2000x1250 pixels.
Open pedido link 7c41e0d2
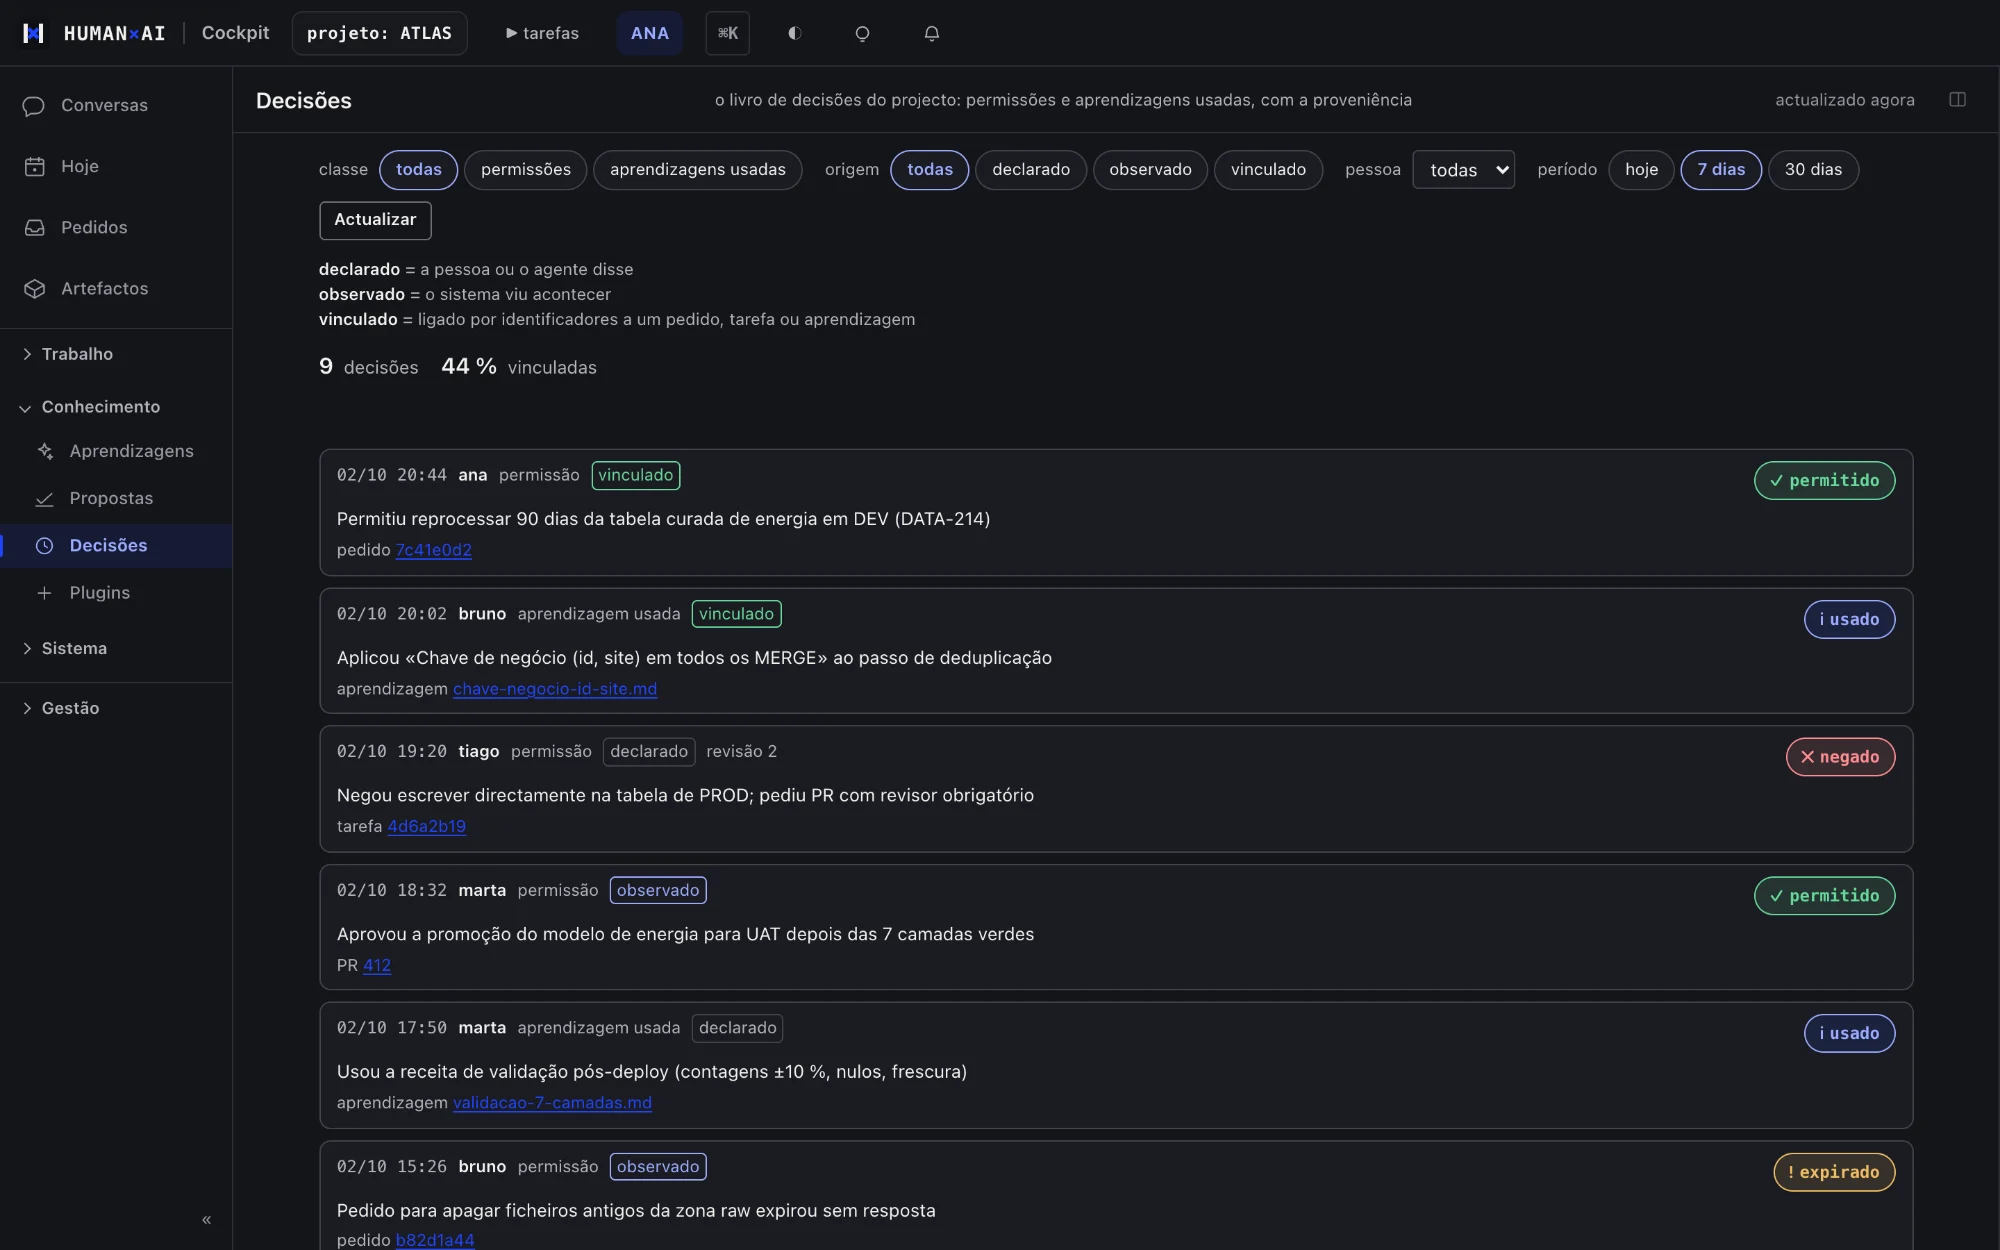tap(433, 550)
